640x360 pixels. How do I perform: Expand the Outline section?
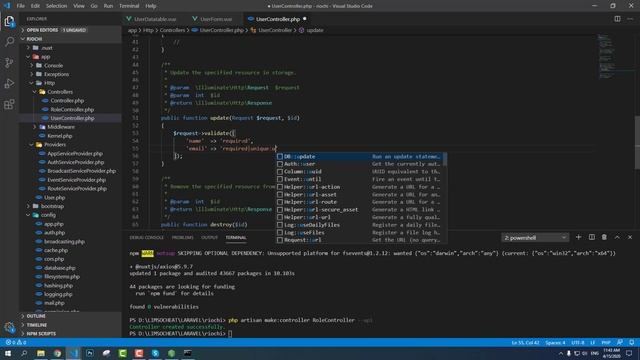point(70,316)
